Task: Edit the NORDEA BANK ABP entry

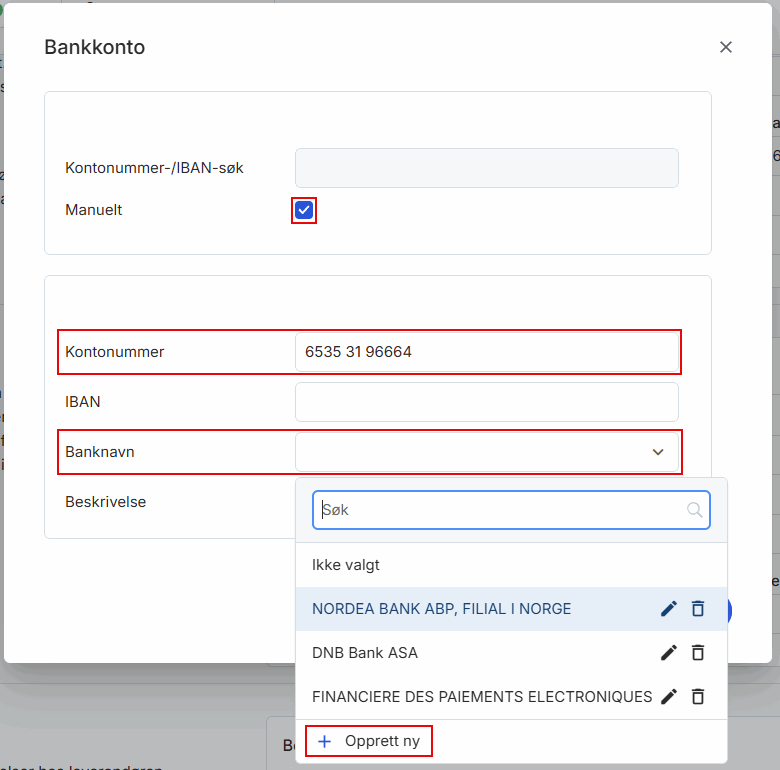Action: click(669, 609)
